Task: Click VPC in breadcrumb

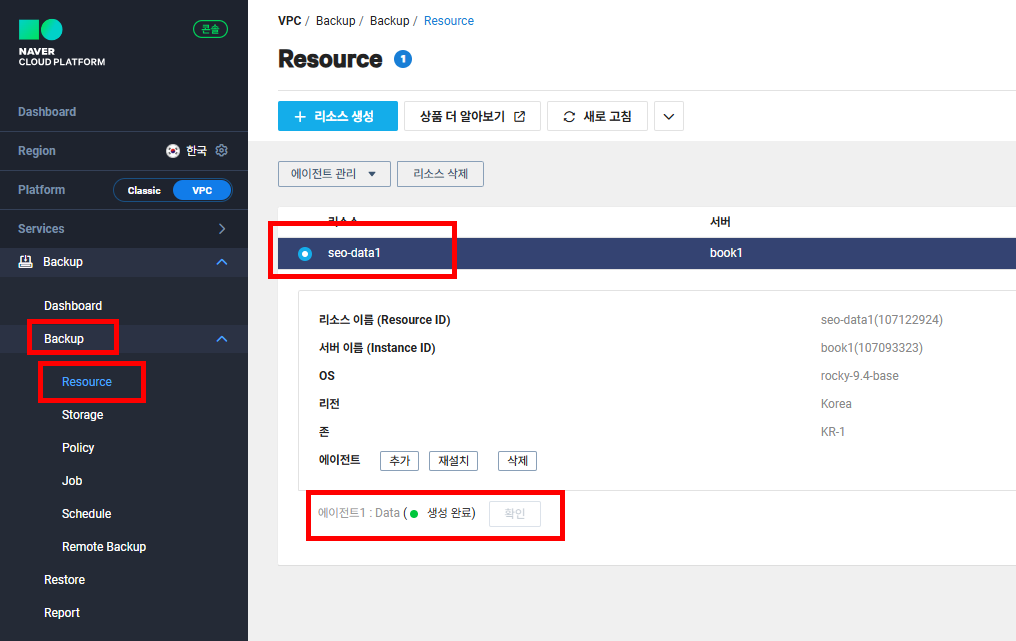Action: click(289, 21)
